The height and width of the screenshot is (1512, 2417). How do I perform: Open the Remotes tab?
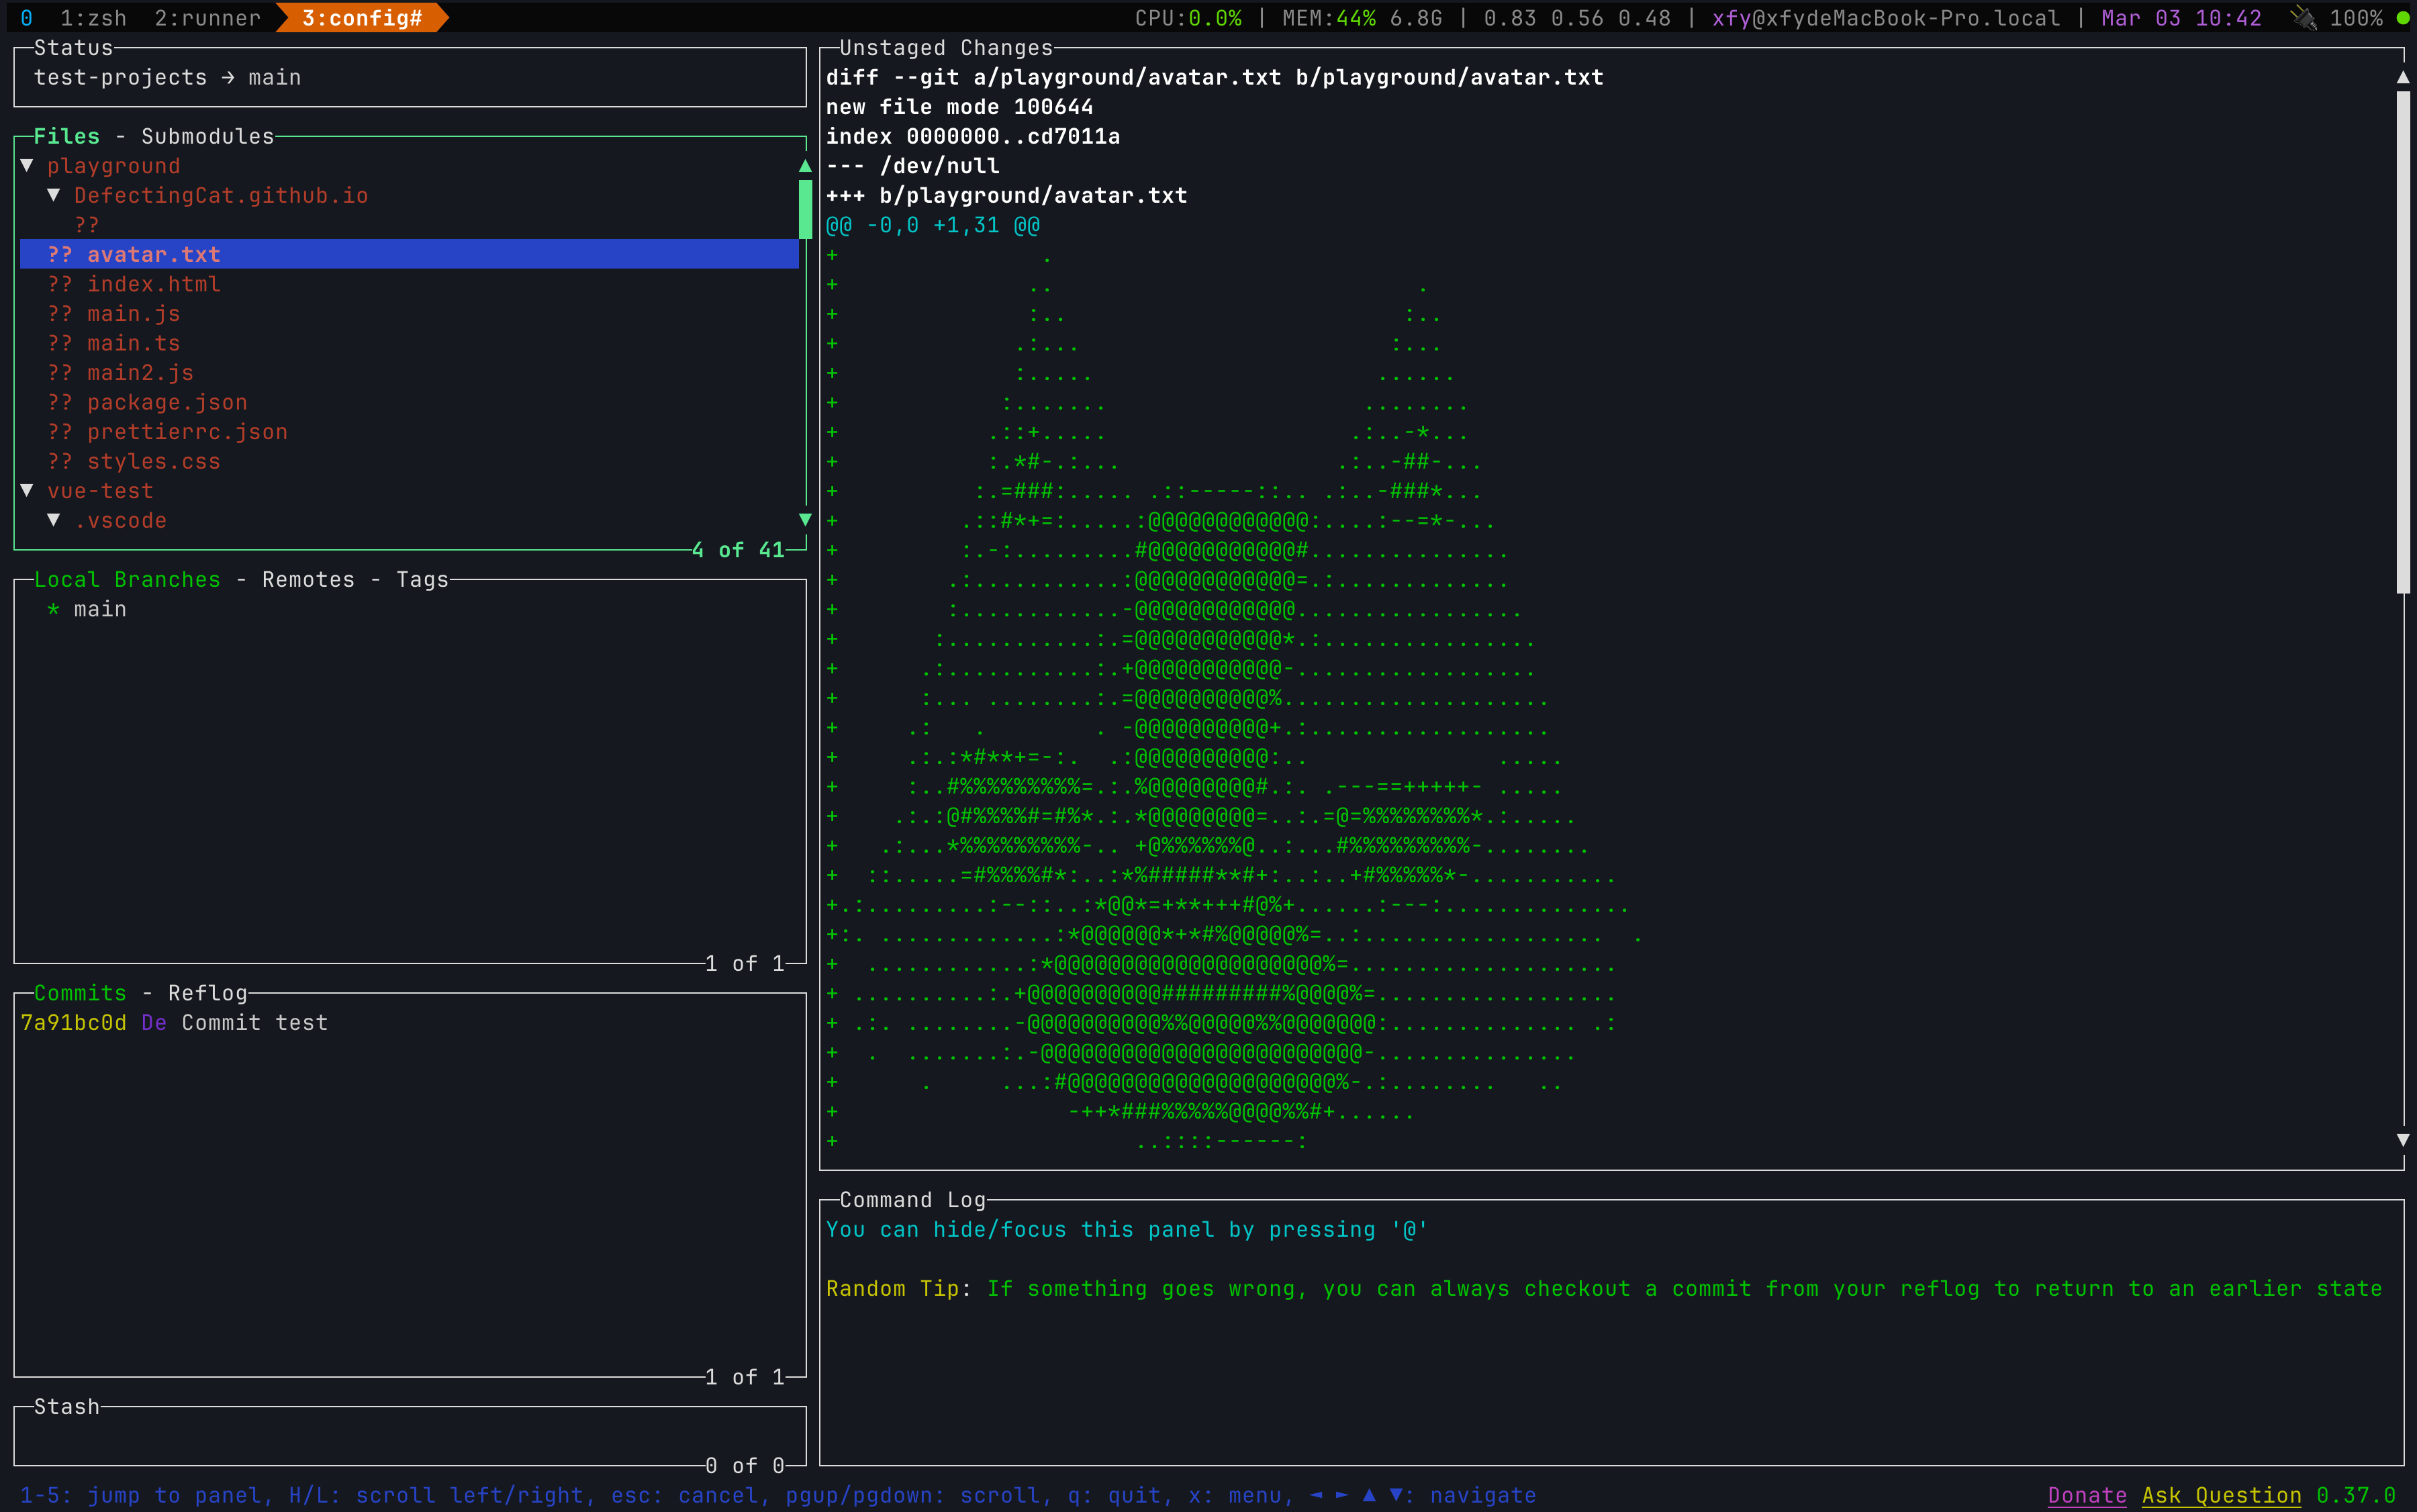tap(308, 579)
